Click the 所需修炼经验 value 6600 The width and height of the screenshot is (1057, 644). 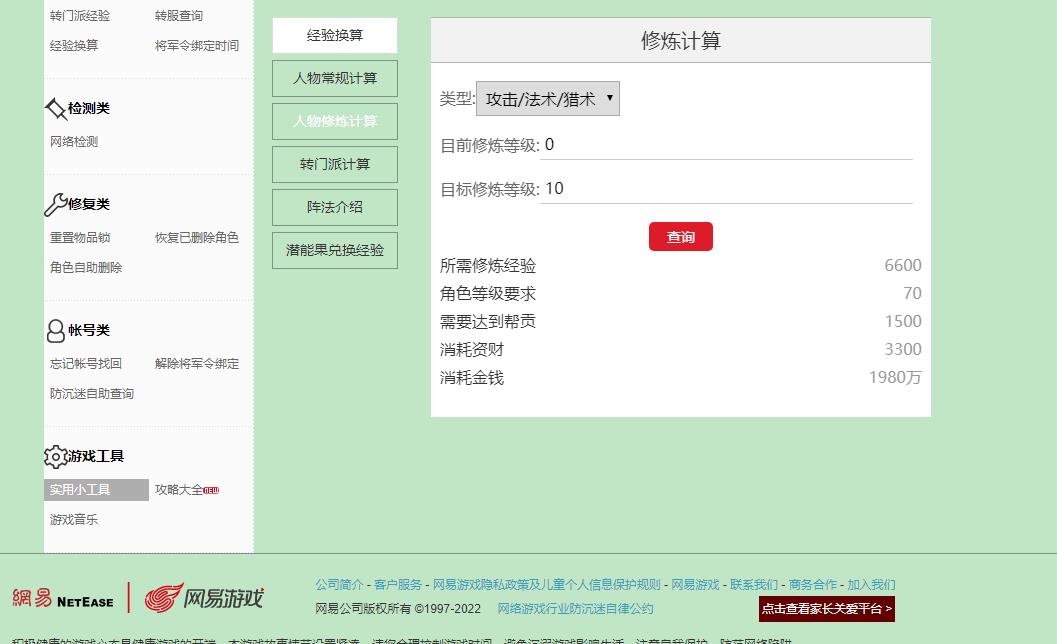tap(903, 266)
